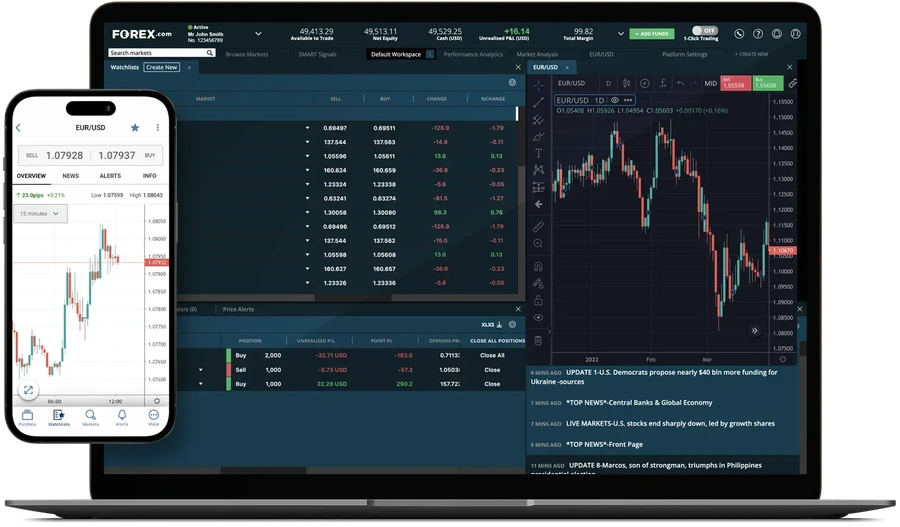Change the chart D interval selector
The image size is (900, 527).
[x=608, y=83]
